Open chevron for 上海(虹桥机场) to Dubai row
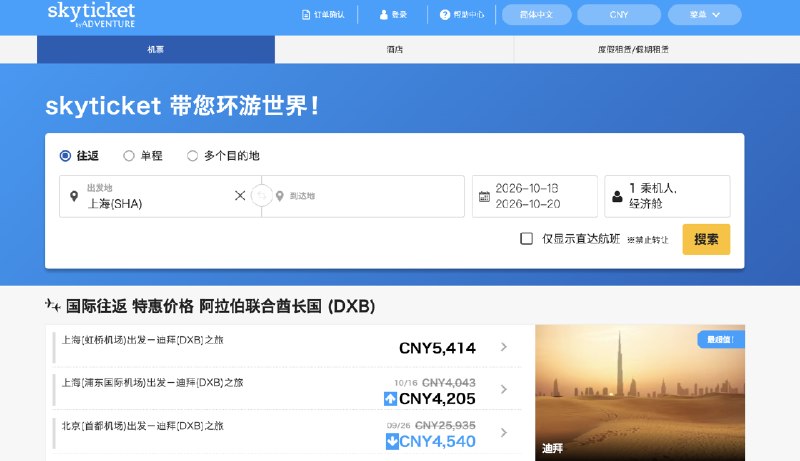The height and width of the screenshot is (461, 800). 504,347
